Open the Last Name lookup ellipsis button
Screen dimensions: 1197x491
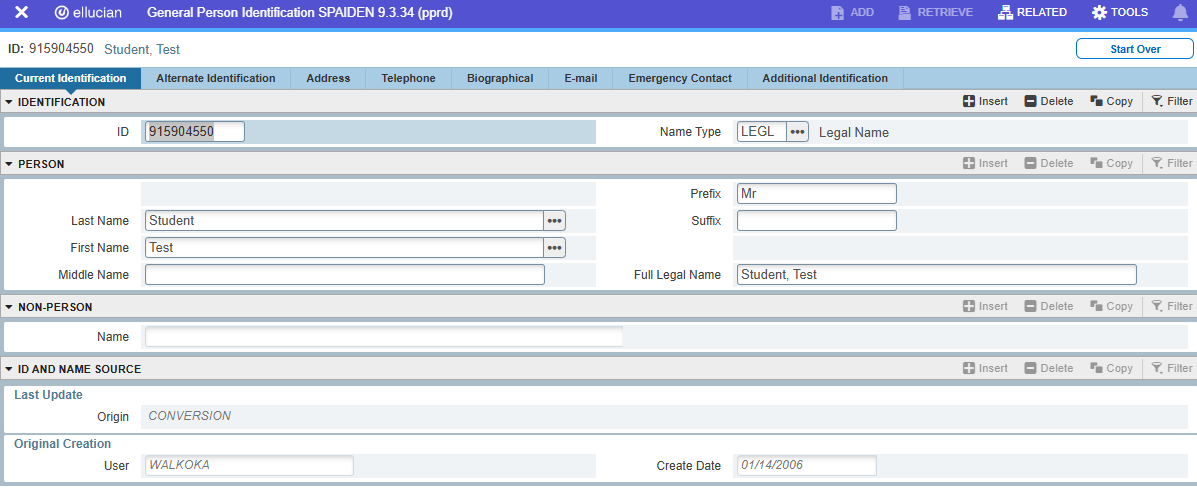click(x=554, y=220)
